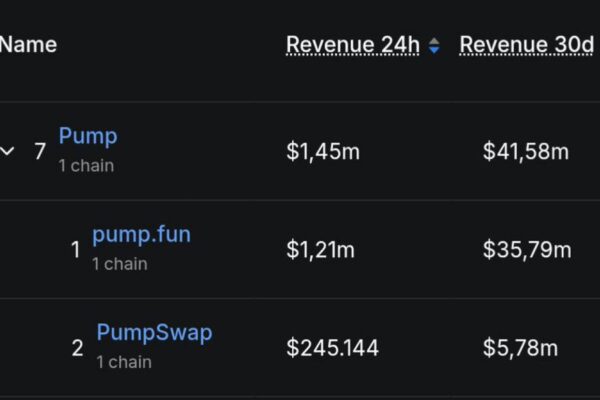This screenshot has width=600, height=400.
Task: Click "1 chain" text under pump.fun
Action: [x=120, y=264]
